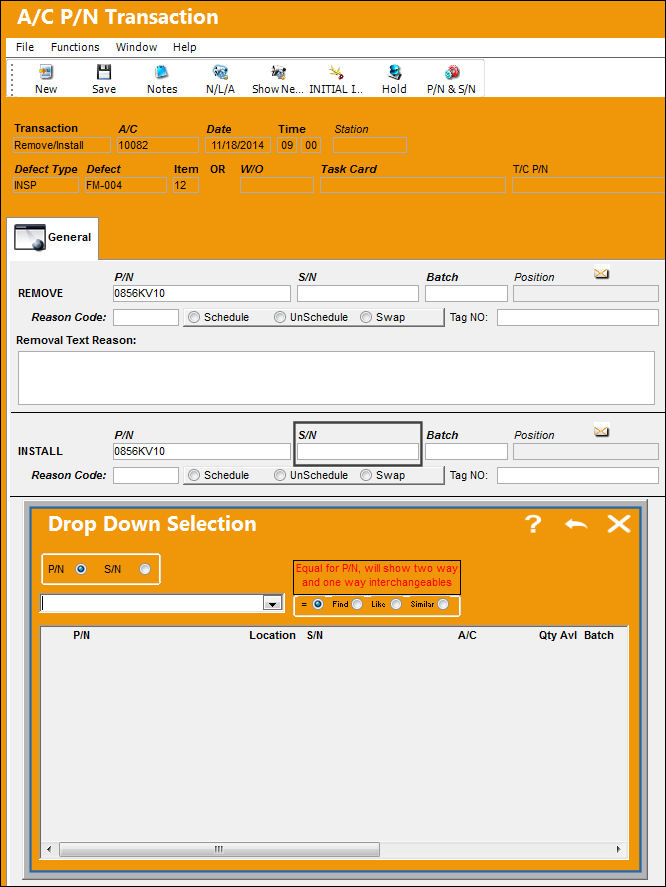Click the A/C field showing 10082
Screen dimensions: 666x887
point(158,145)
